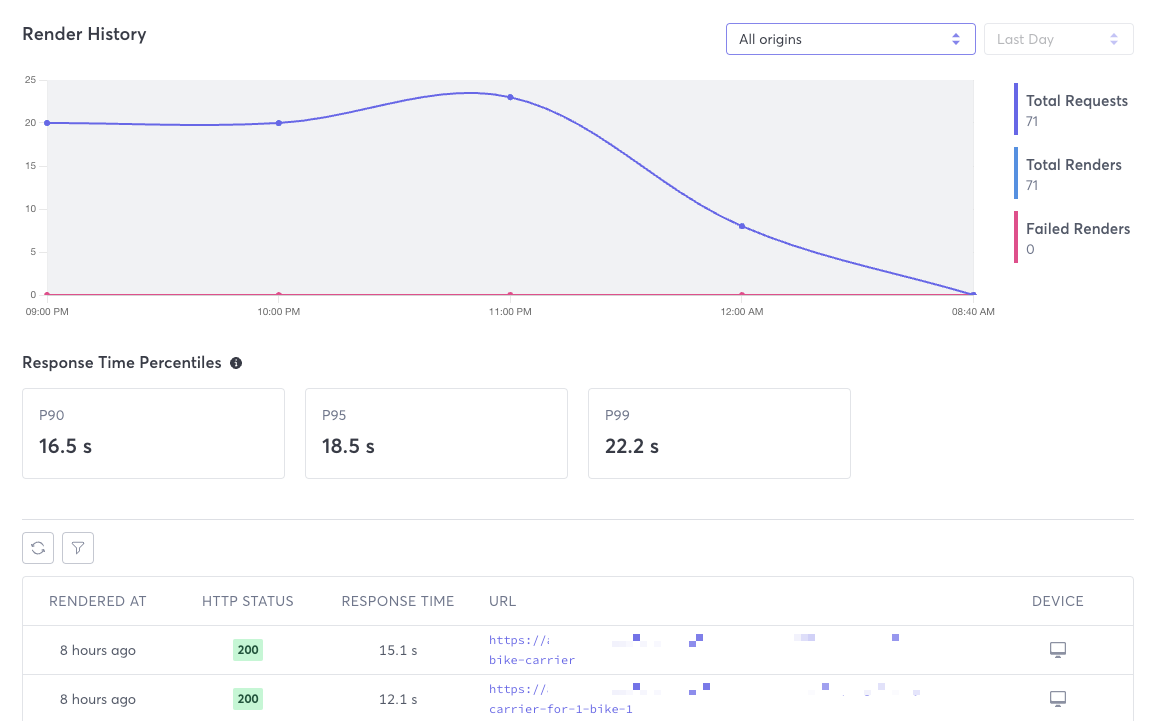Click desktop device icon in second row
Image resolution: width=1155 pixels, height=721 pixels.
pyautogui.click(x=1057, y=698)
